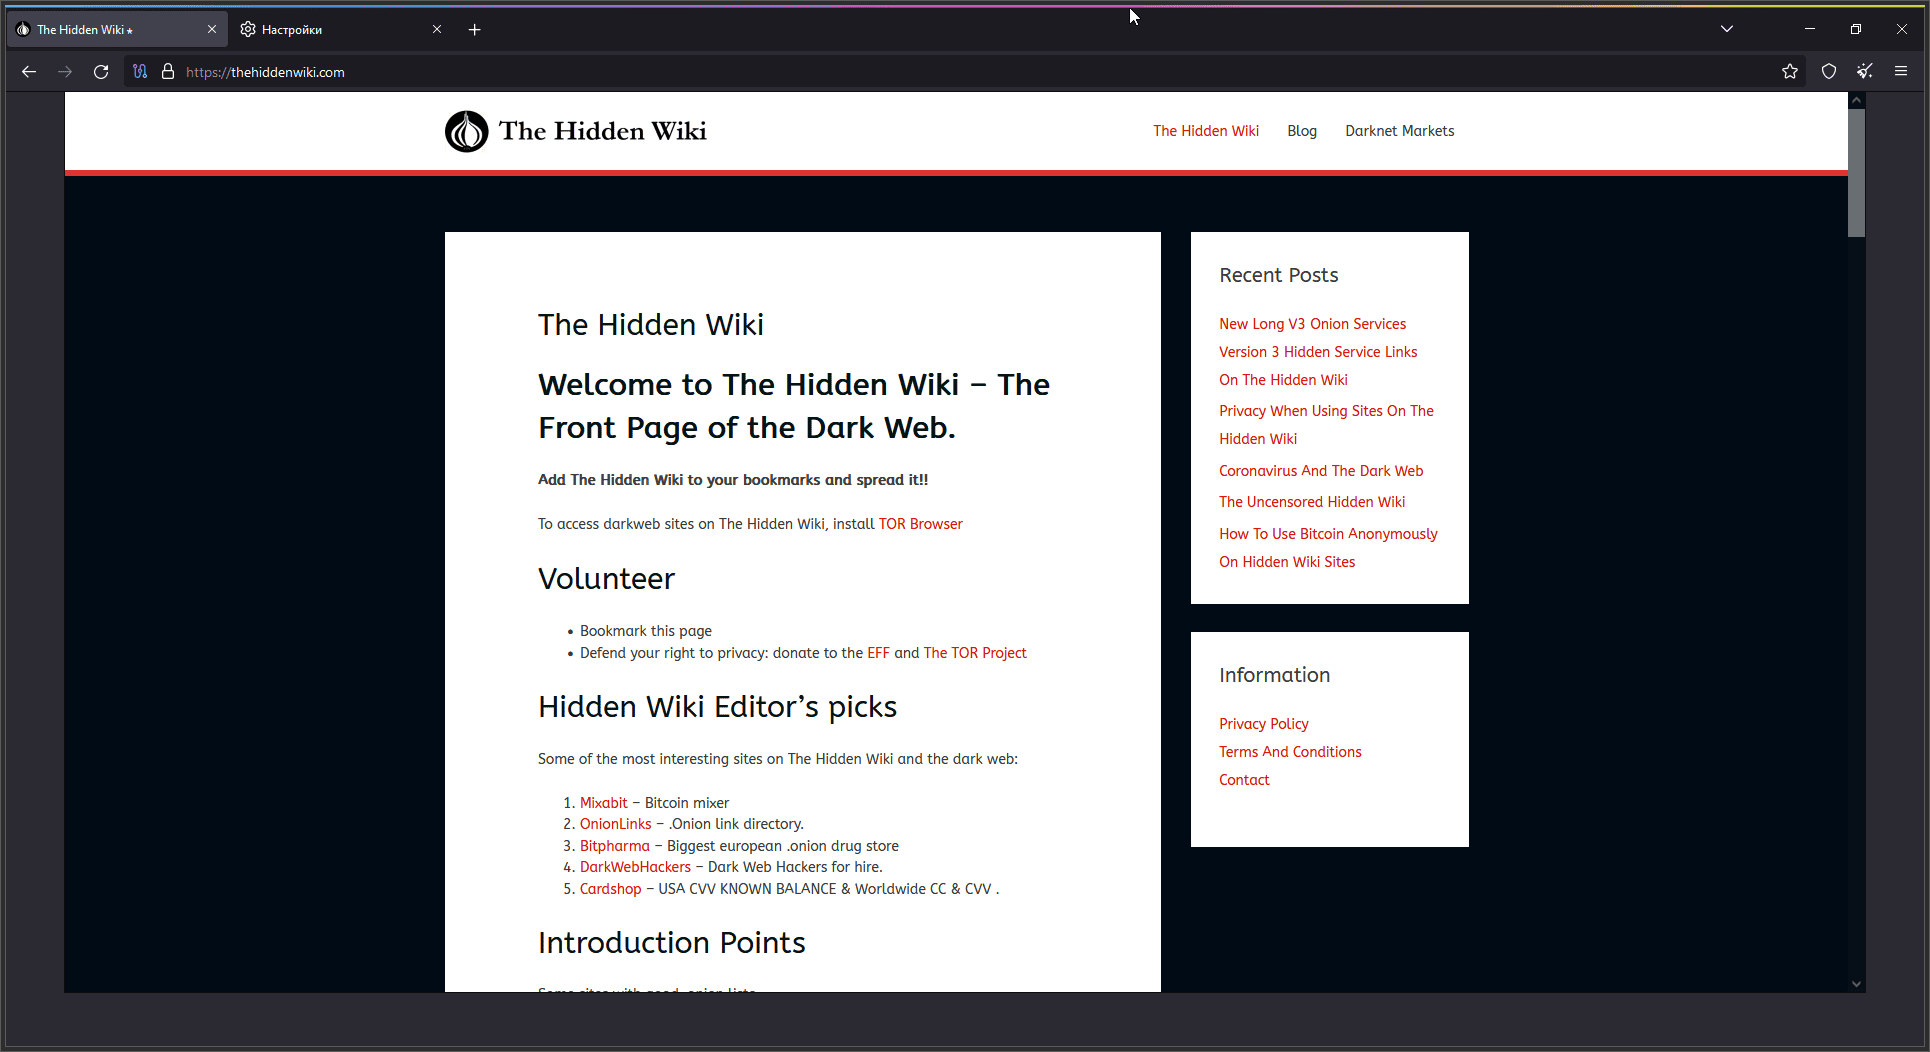The height and width of the screenshot is (1052, 1930).
Task: Open the Contact link
Action: [1244, 780]
